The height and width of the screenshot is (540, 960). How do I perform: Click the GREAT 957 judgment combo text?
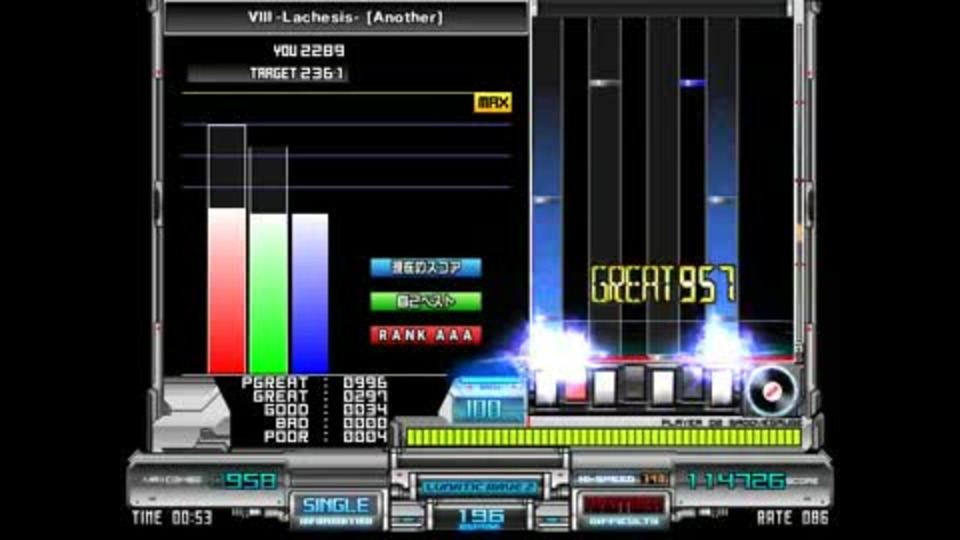coord(663,284)
